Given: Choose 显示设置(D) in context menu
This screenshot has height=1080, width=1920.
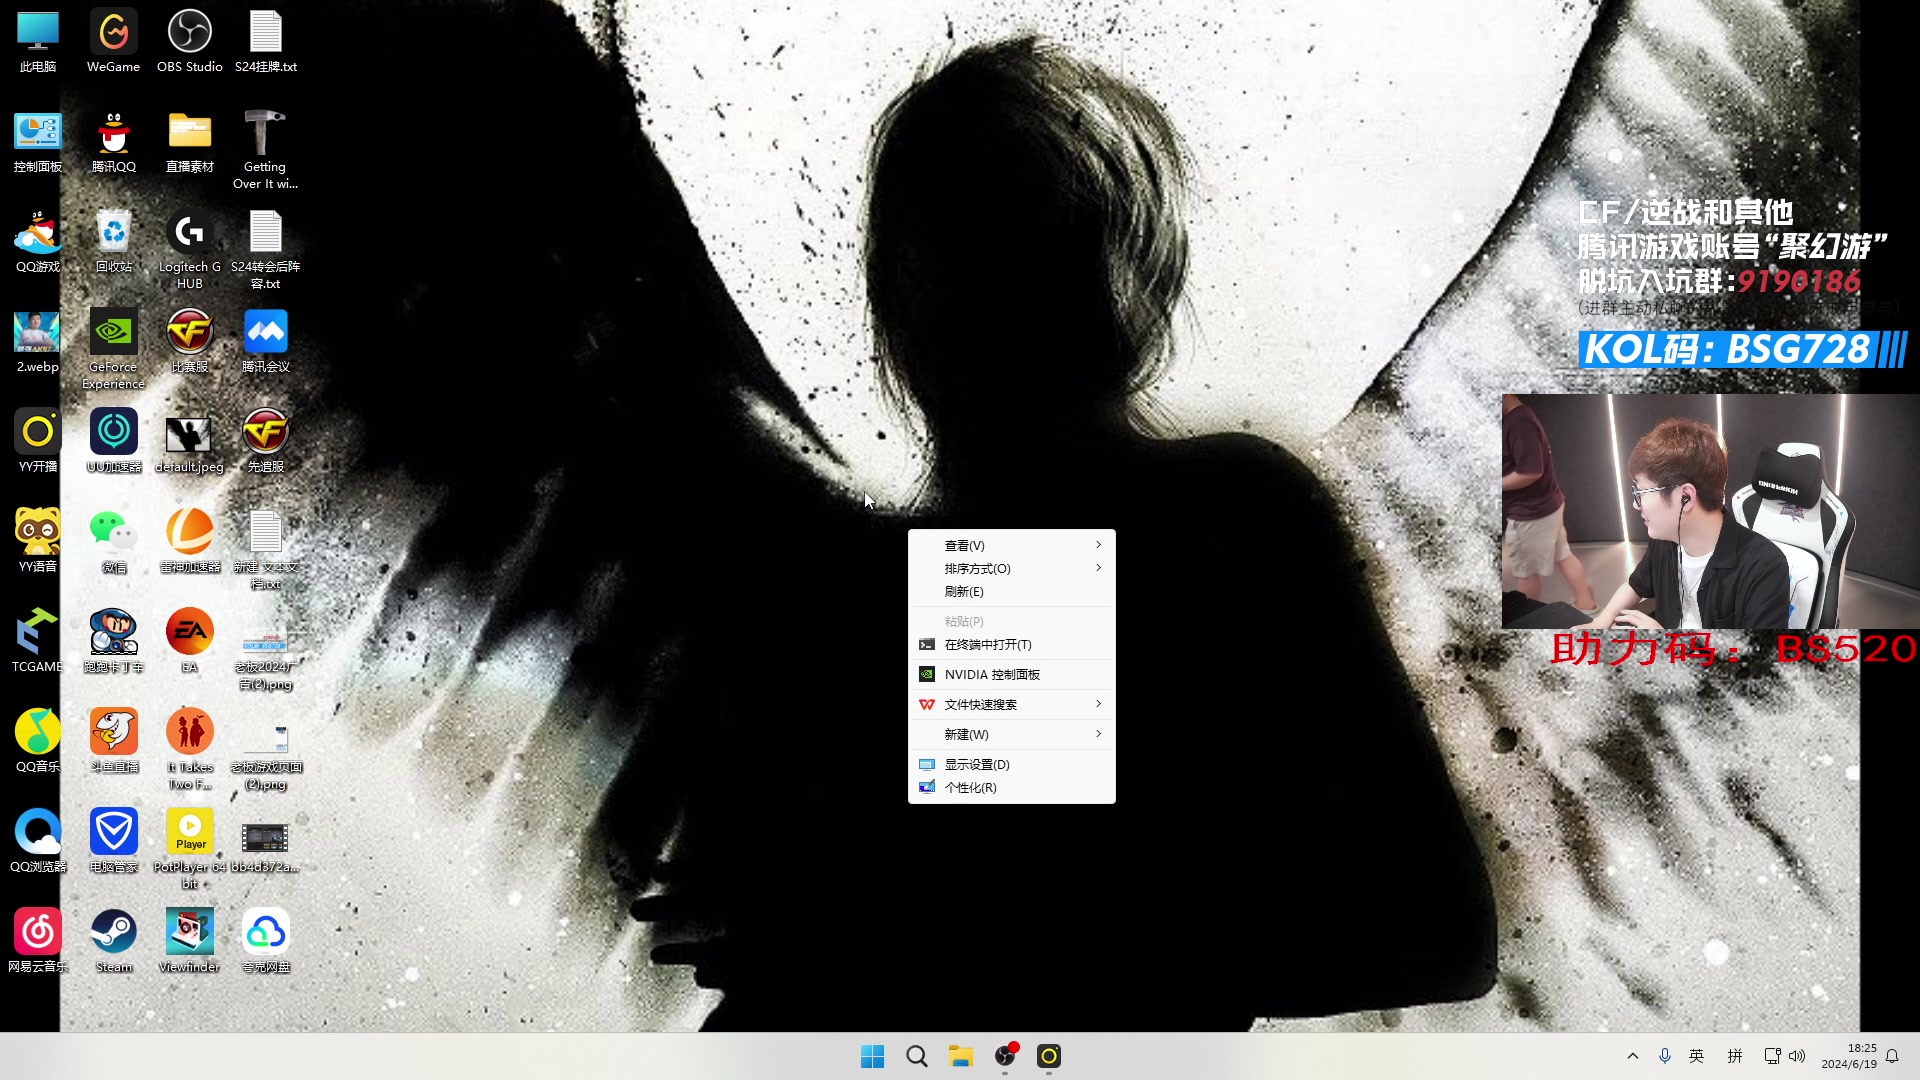Looking at the screenshot, I should point(1011,764).
